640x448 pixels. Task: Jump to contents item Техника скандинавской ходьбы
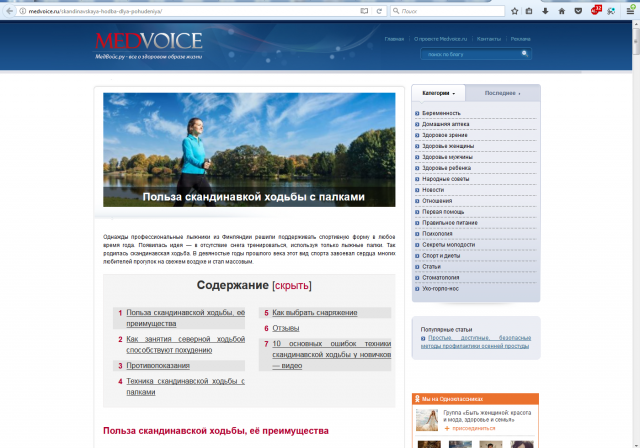185,386
